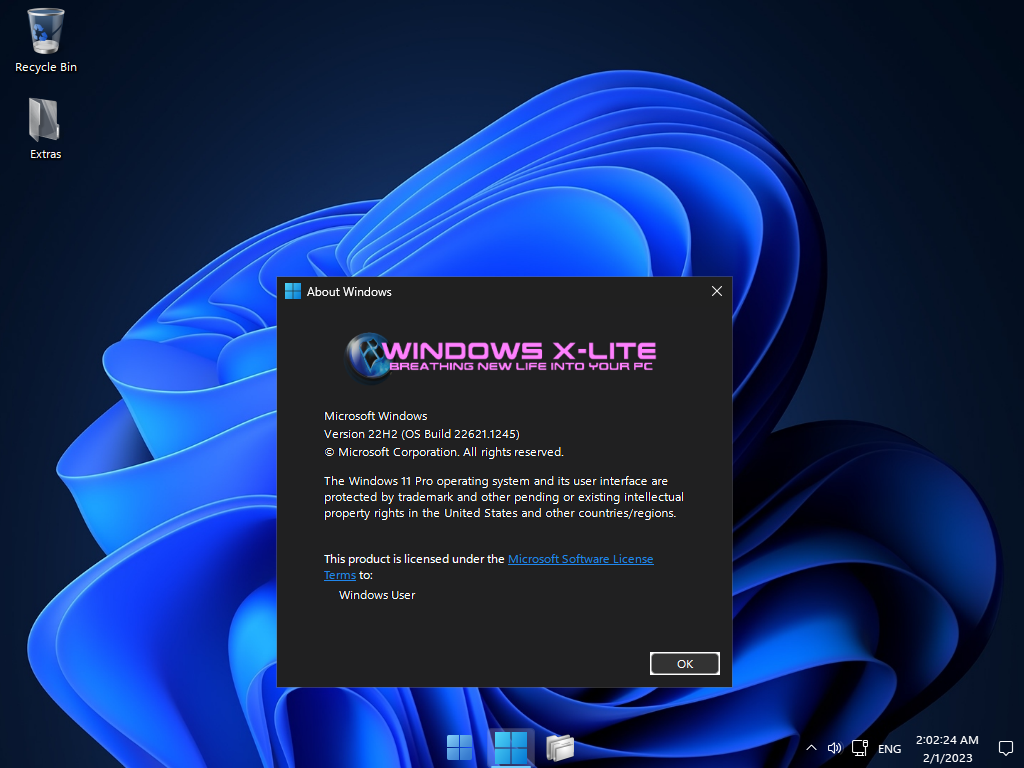Open the Start menu
Image resolution: width=1024 pixels, height=768 pixels.
pos(459,747)
